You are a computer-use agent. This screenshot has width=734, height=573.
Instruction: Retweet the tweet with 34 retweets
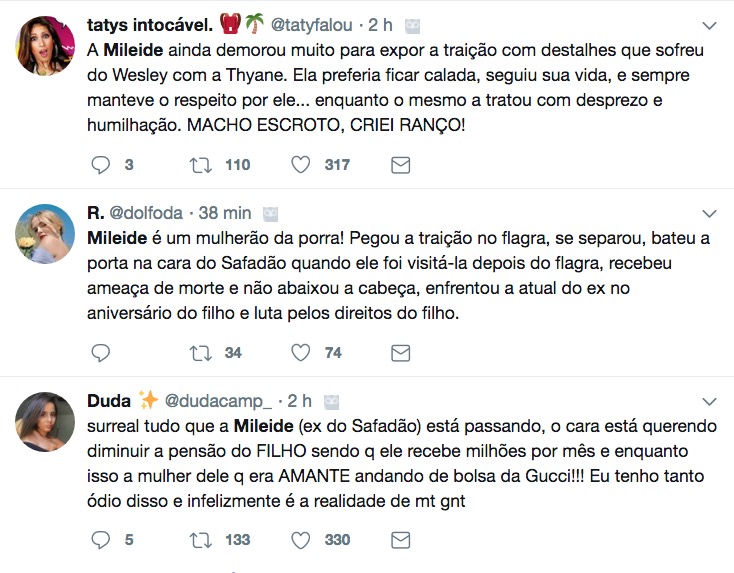200,352
